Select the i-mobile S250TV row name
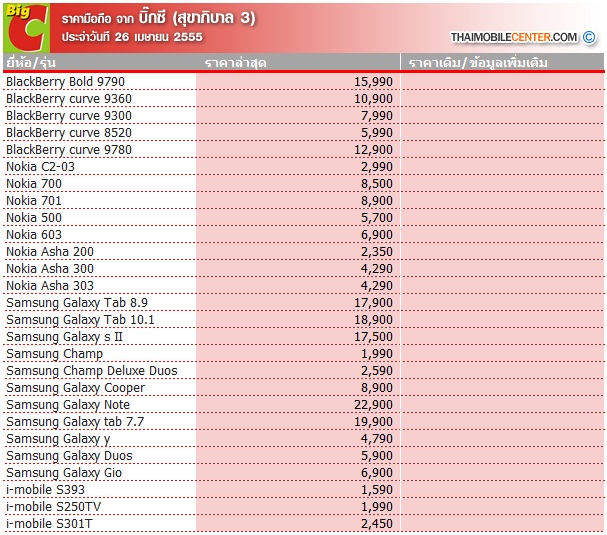The image size is (607, 535). click(x=53, y=507)
